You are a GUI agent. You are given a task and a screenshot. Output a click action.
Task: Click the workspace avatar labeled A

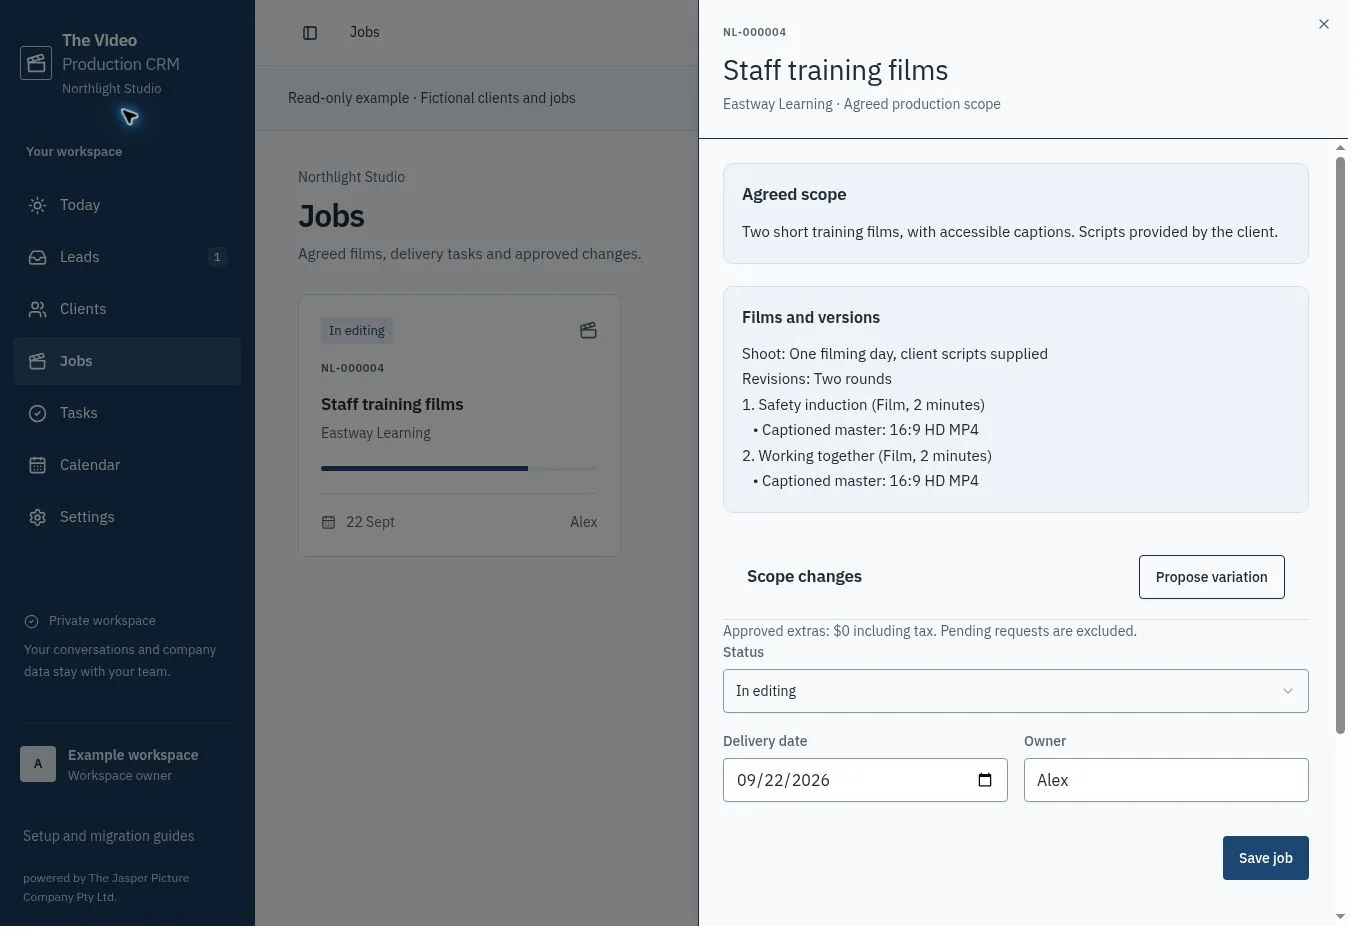point(38,764)
